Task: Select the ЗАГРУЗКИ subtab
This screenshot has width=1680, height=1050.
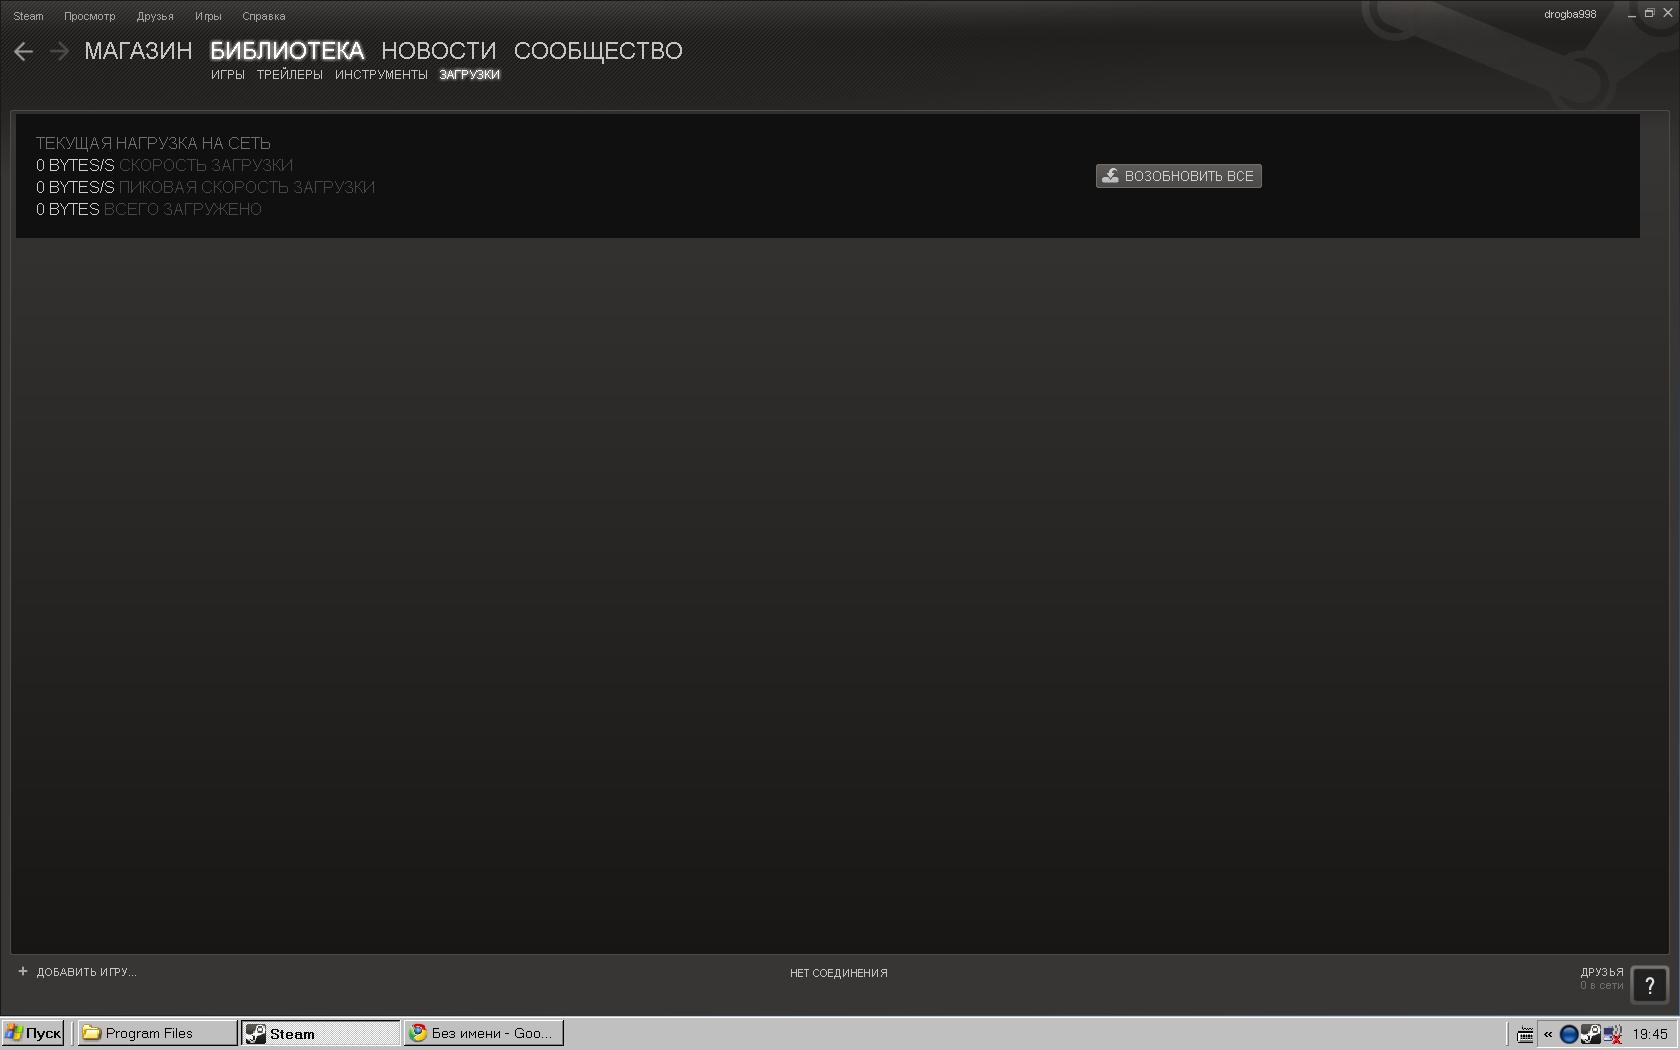Action: click(x=469, y=75)
